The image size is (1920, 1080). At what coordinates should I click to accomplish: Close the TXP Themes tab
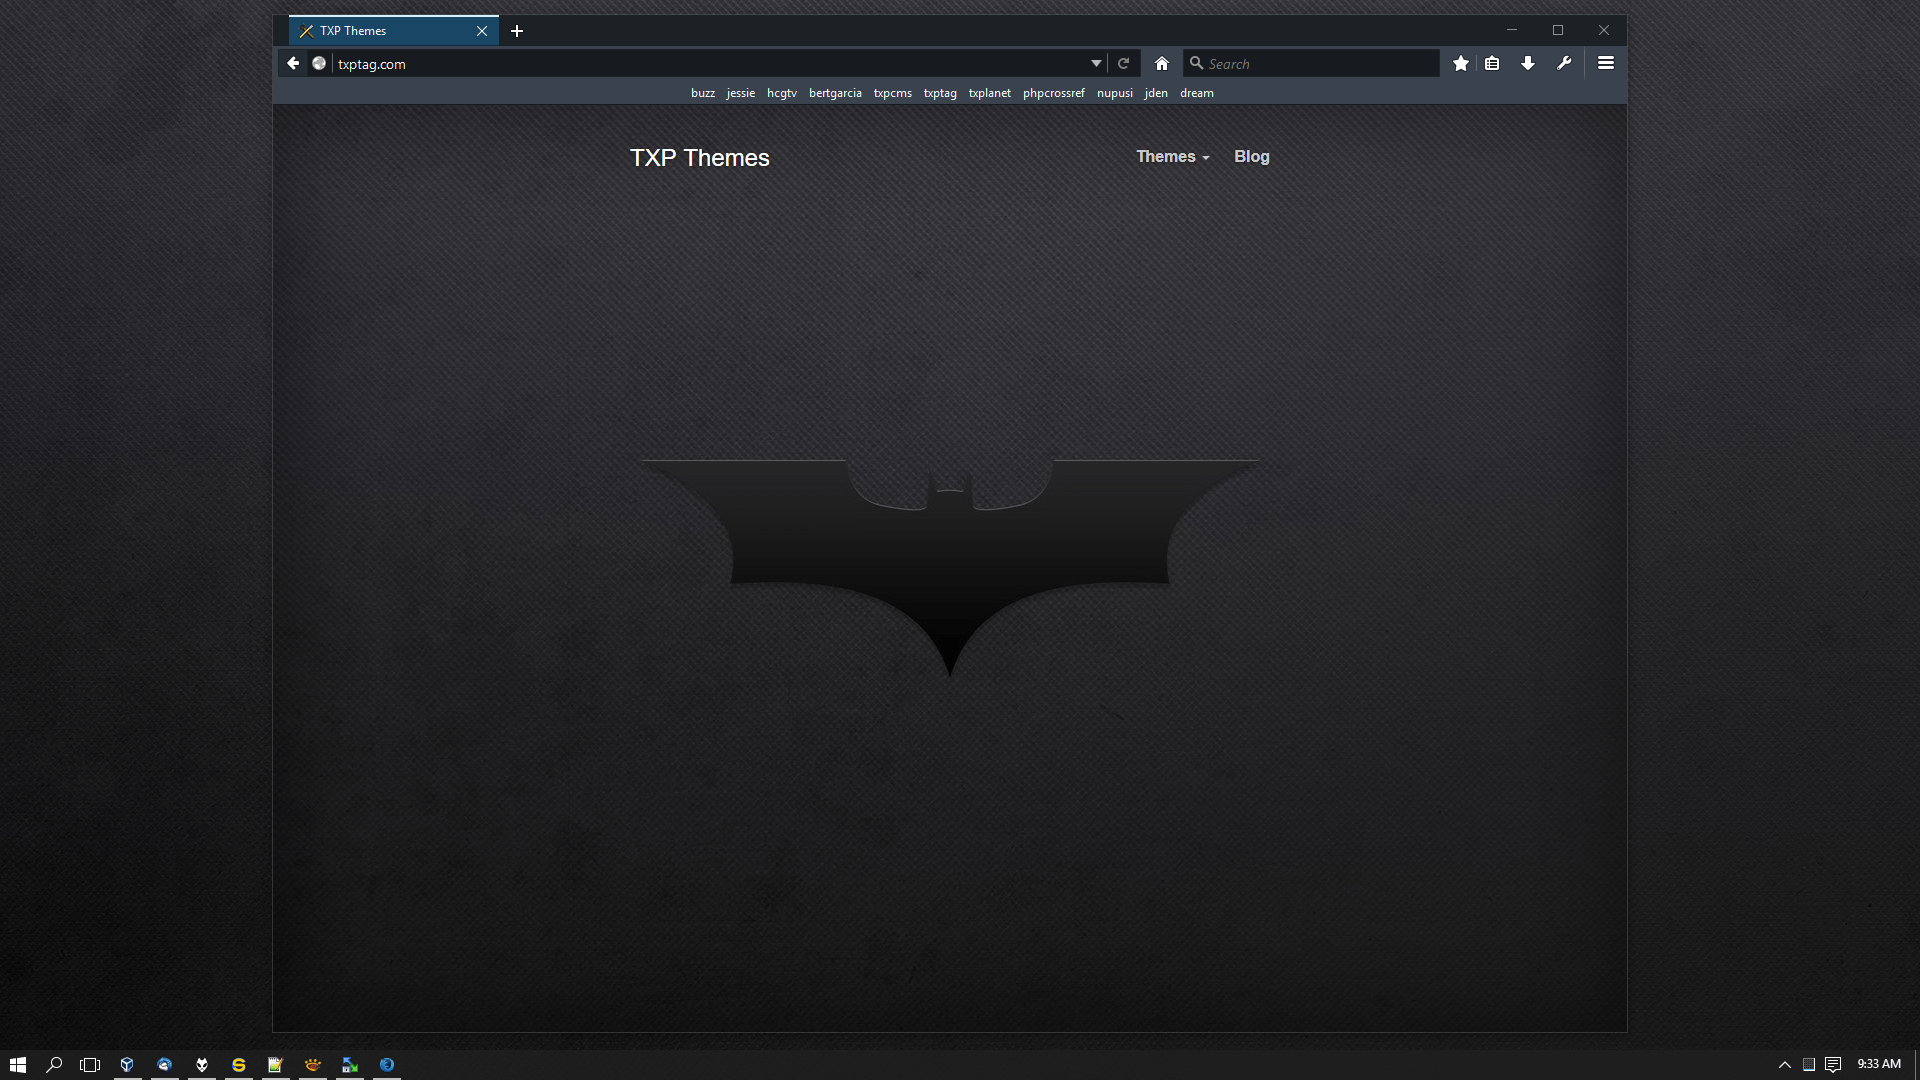[x=482, y=31]
